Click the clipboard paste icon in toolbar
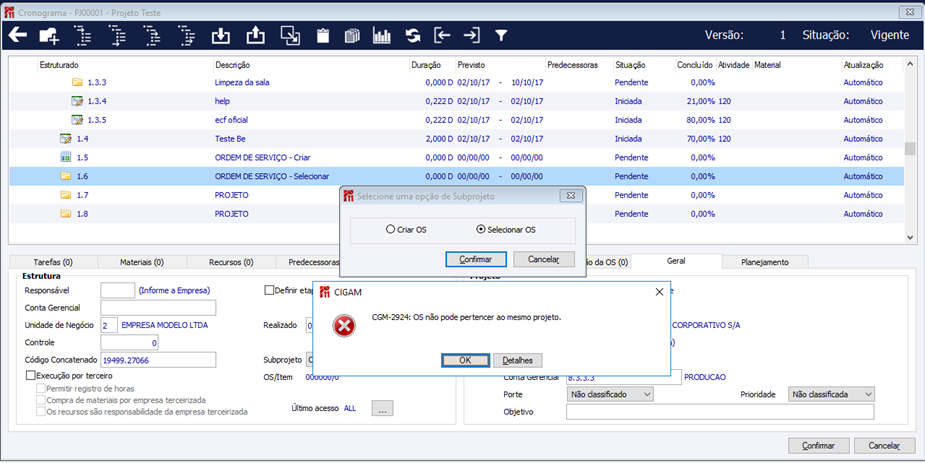Screen dimensions: 925x463 [x=322, y=35]
